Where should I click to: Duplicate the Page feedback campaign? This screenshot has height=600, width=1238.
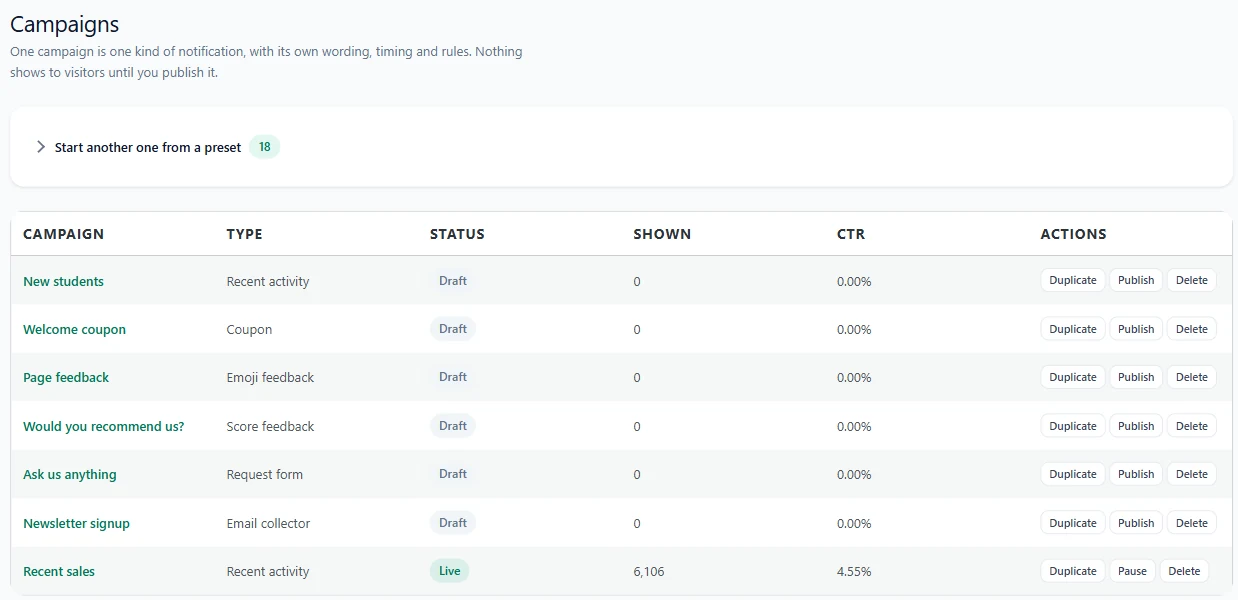[x=1073, y=377]
